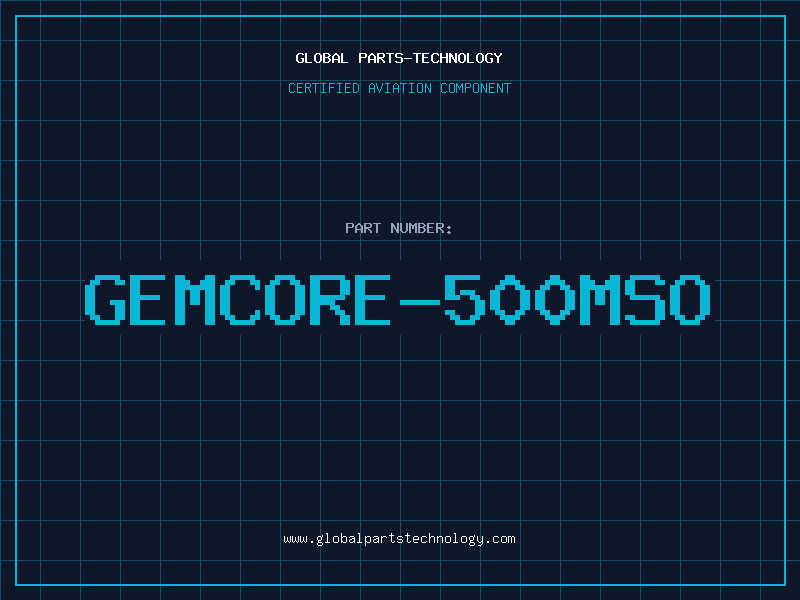Click the word PARTS in the heading
The height and width of the screenshot is (600, 800).
point(382,58)
